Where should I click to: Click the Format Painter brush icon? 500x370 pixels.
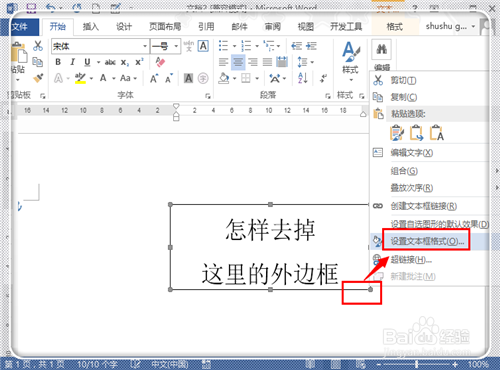(38, 78)
